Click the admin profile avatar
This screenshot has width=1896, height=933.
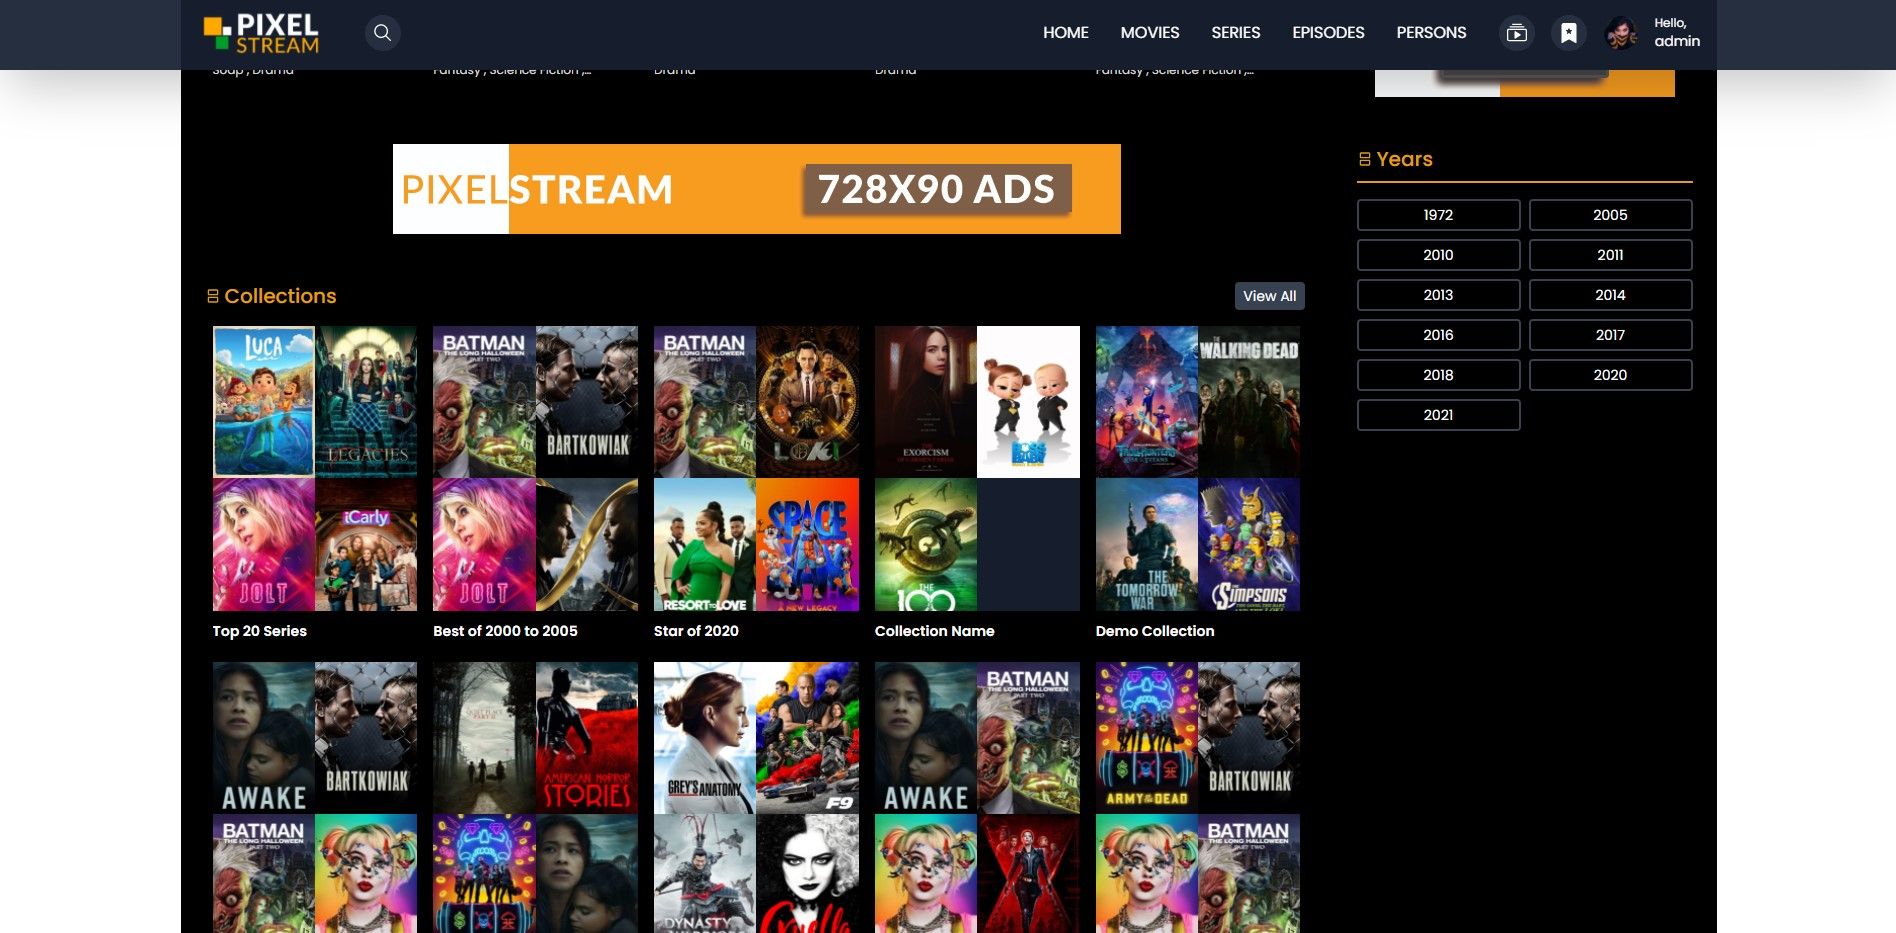(x=1622, y=33)
